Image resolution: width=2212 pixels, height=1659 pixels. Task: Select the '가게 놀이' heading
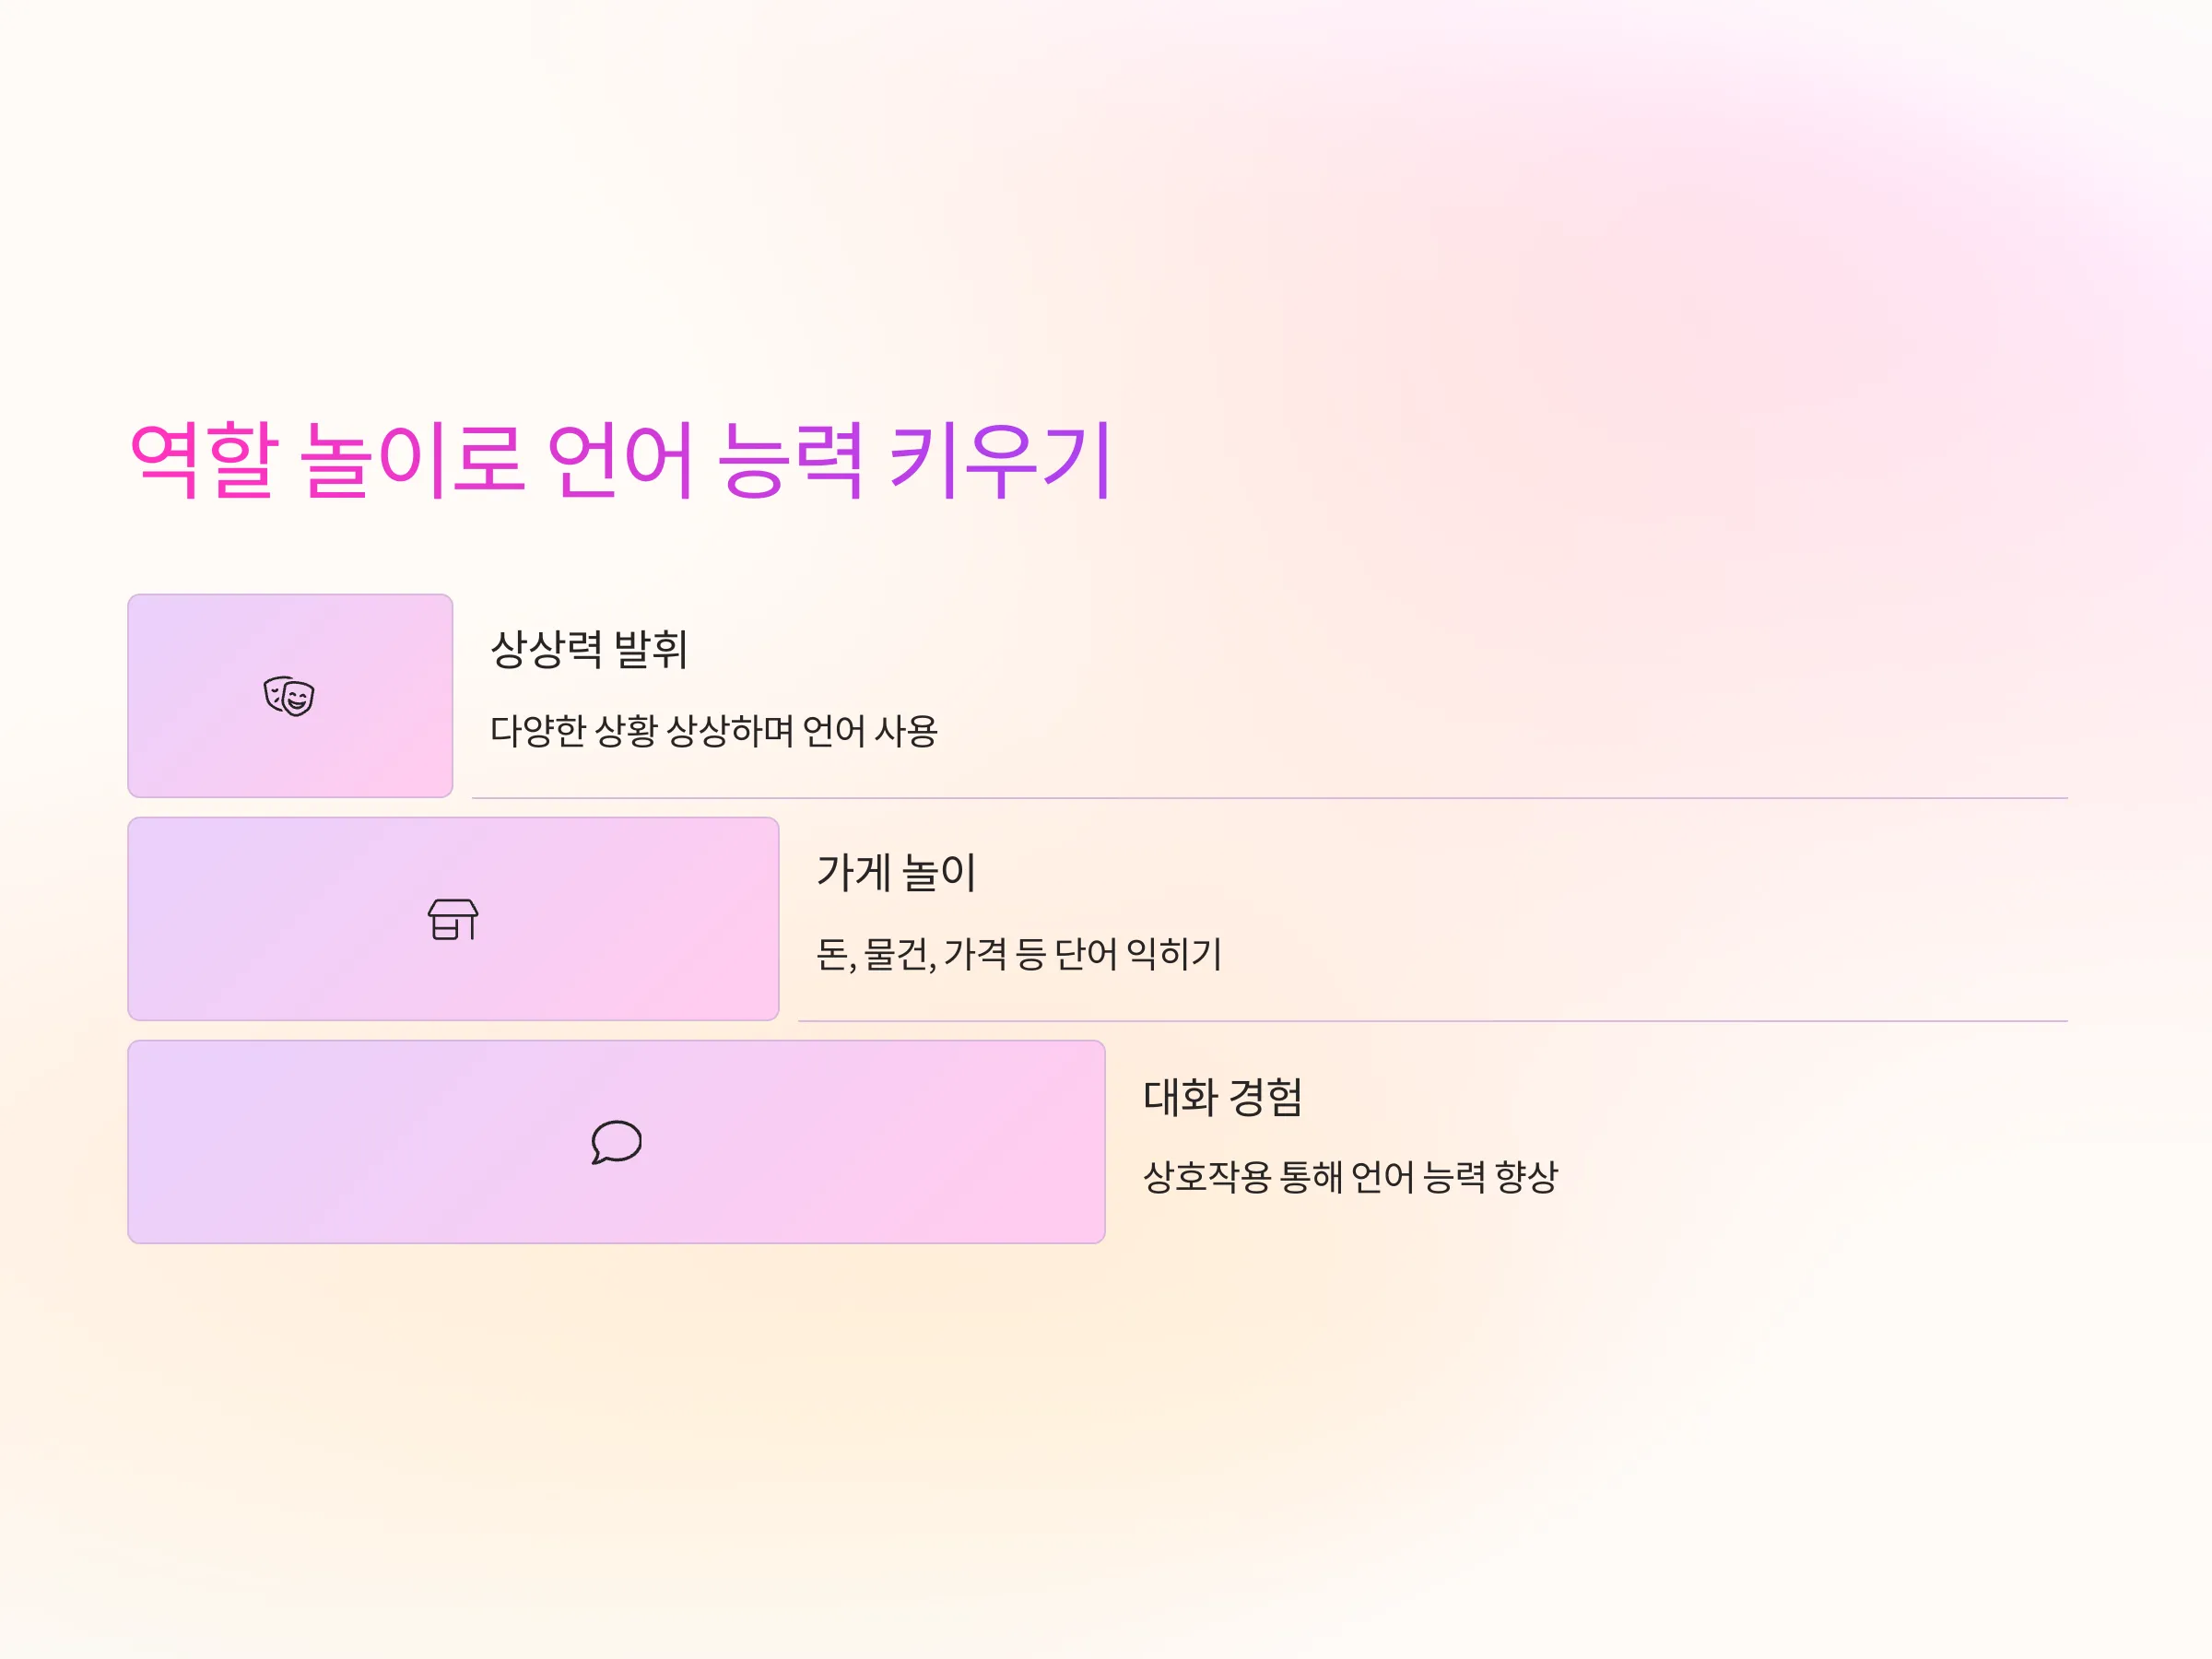point(896,872)
